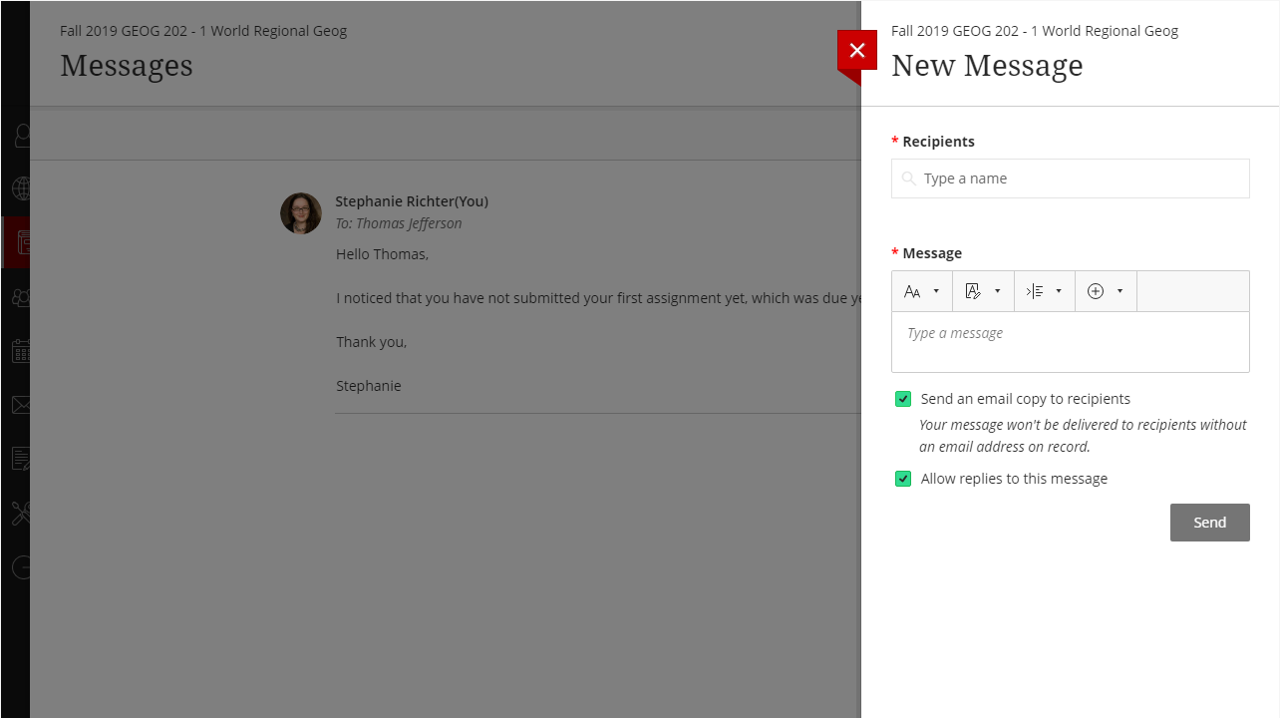Open the text style formatting dropdown
The height and width of the screenshot is (718, 1280).
click(x=983, y=291)
